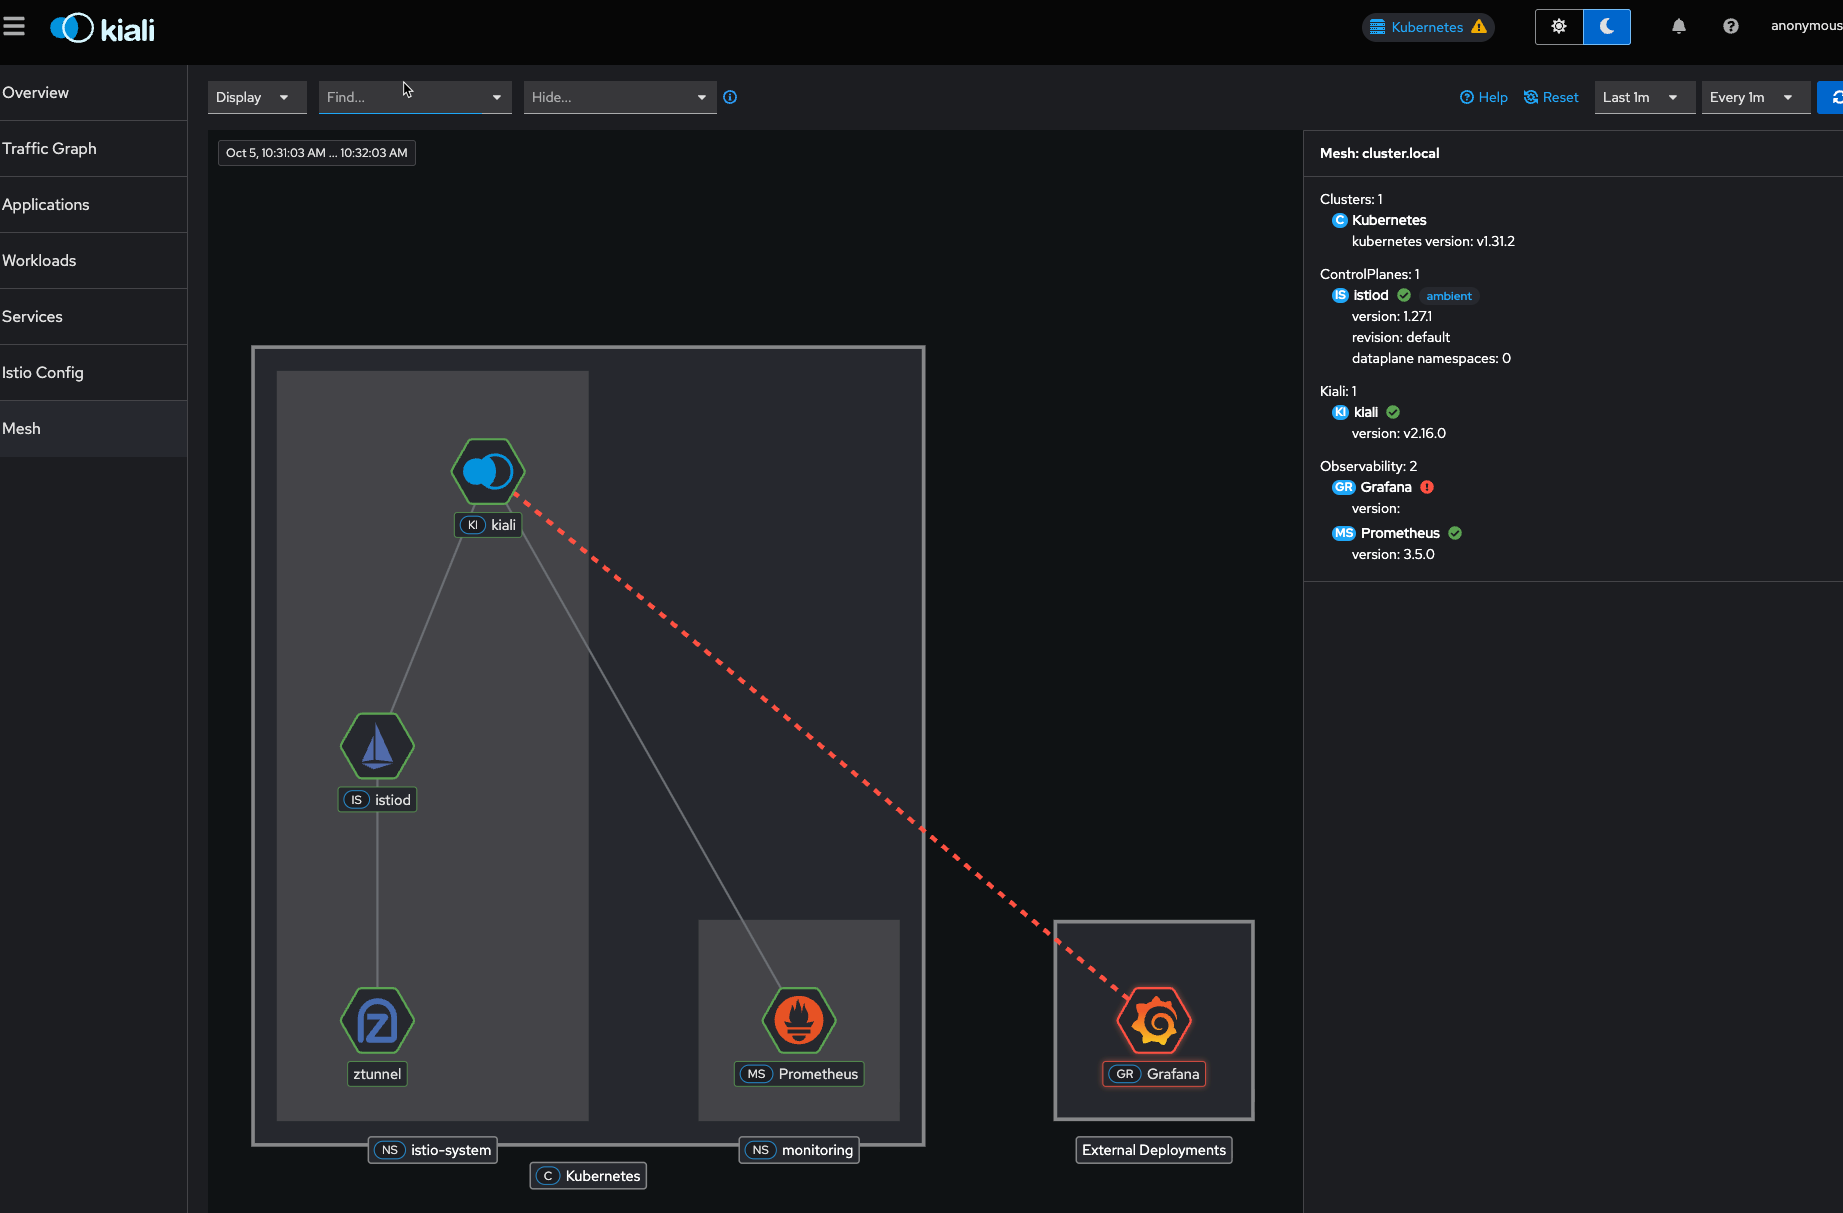Click the KI badge in side panel
This screenshot has height=1213, width=1843.
coord(1340,412)
